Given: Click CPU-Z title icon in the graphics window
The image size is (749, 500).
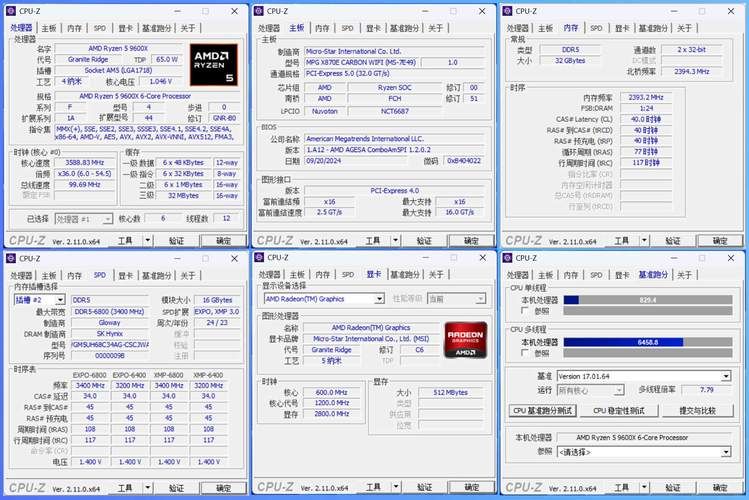Looking at the screenshot, I should pos(260,258).
